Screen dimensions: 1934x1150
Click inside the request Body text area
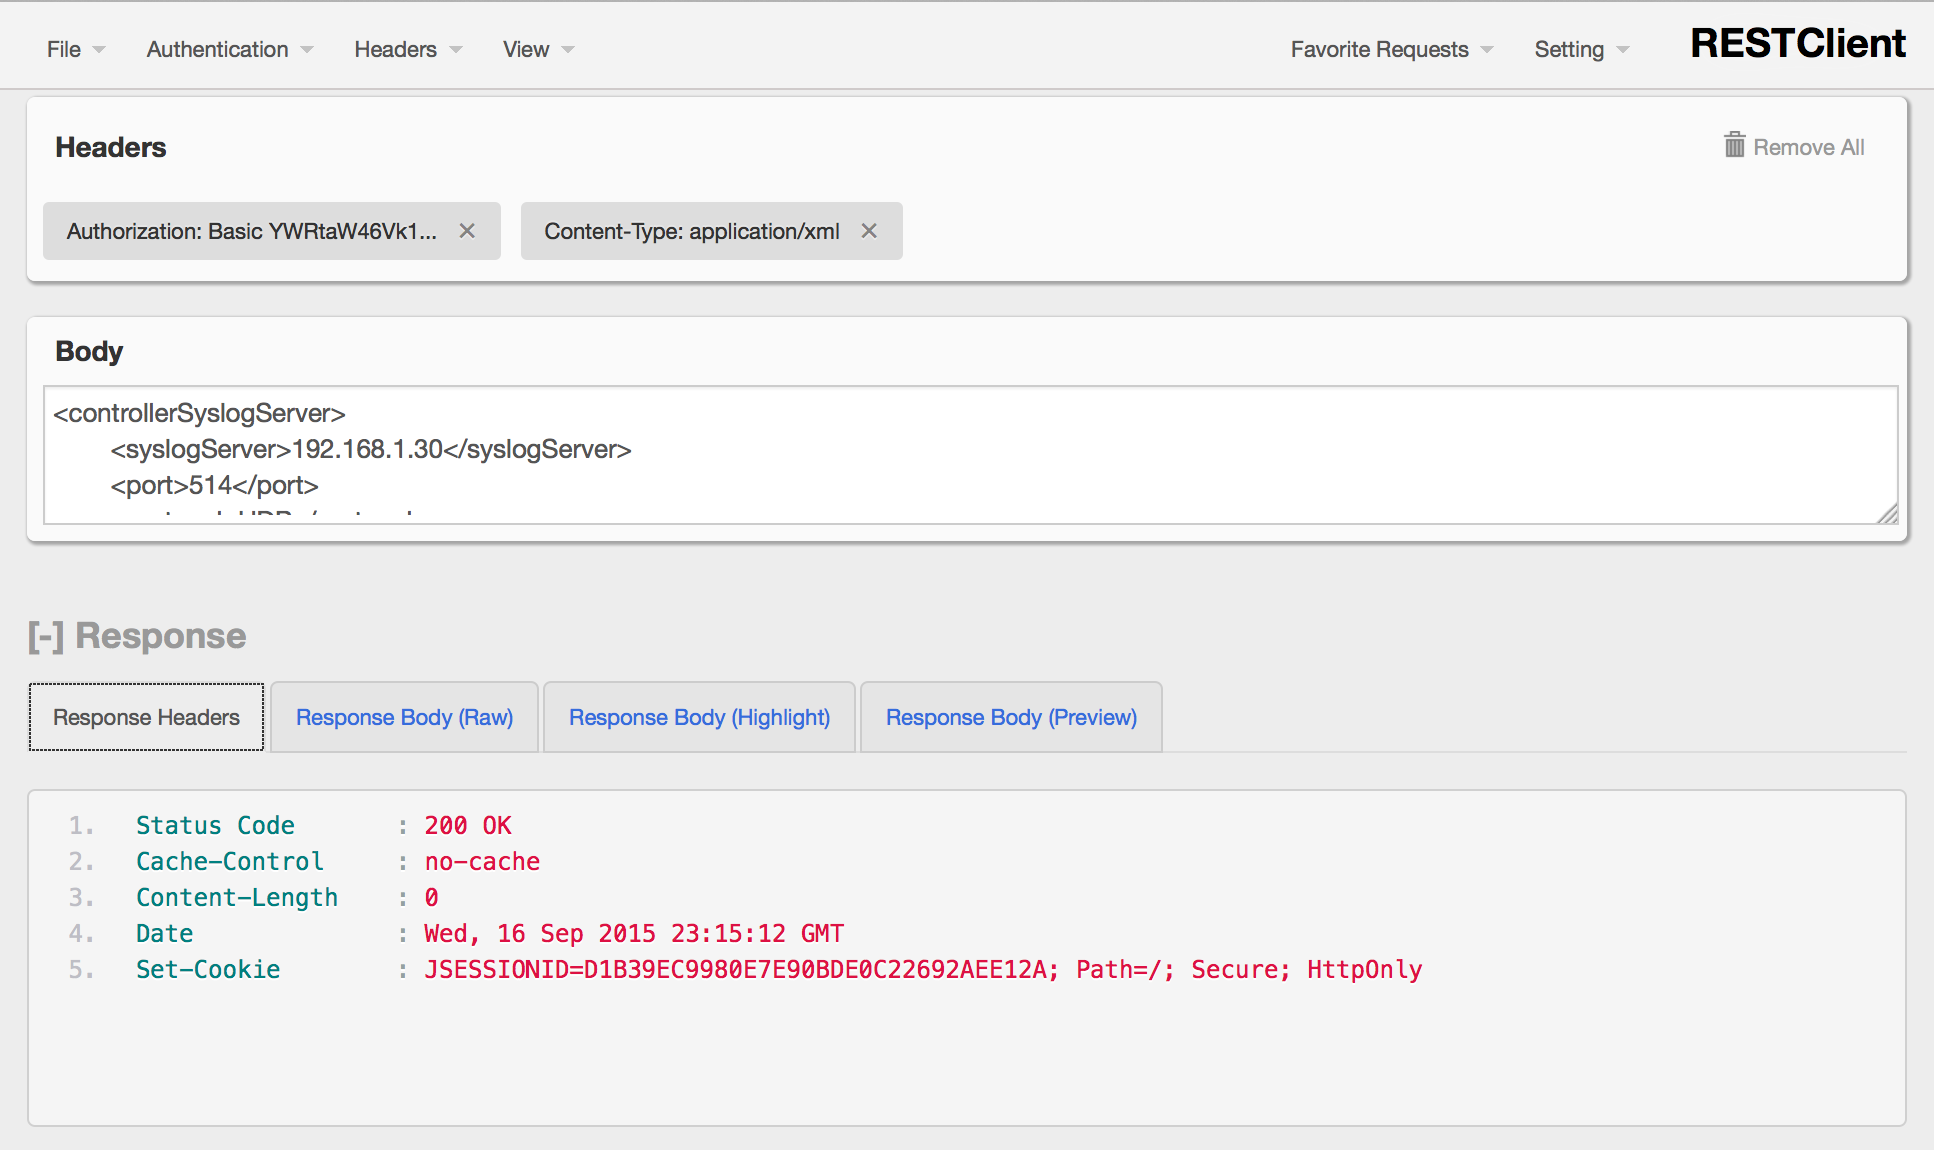pos(970,455)
